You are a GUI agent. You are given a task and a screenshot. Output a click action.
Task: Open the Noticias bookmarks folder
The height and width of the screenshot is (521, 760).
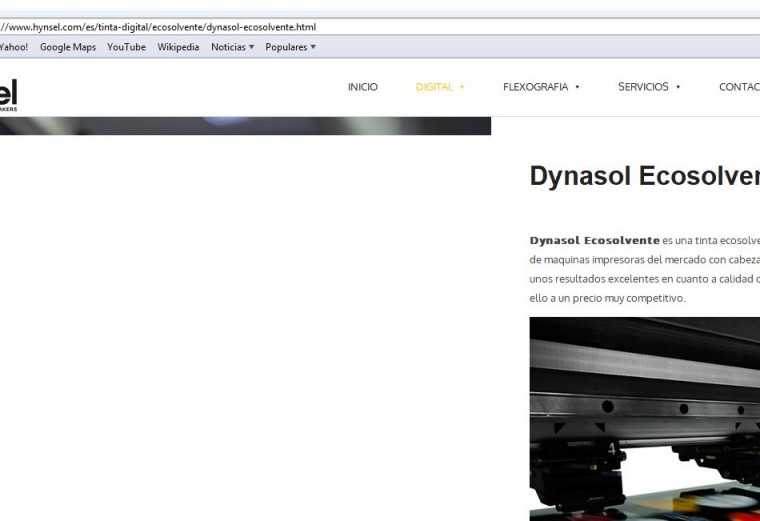click(x=232, y=47)
